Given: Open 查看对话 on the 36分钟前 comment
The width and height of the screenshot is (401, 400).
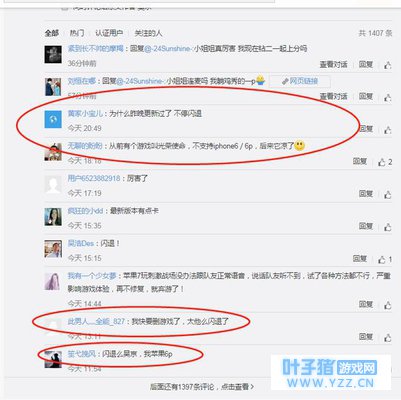Looking at the screenshot, I should 333,64.
